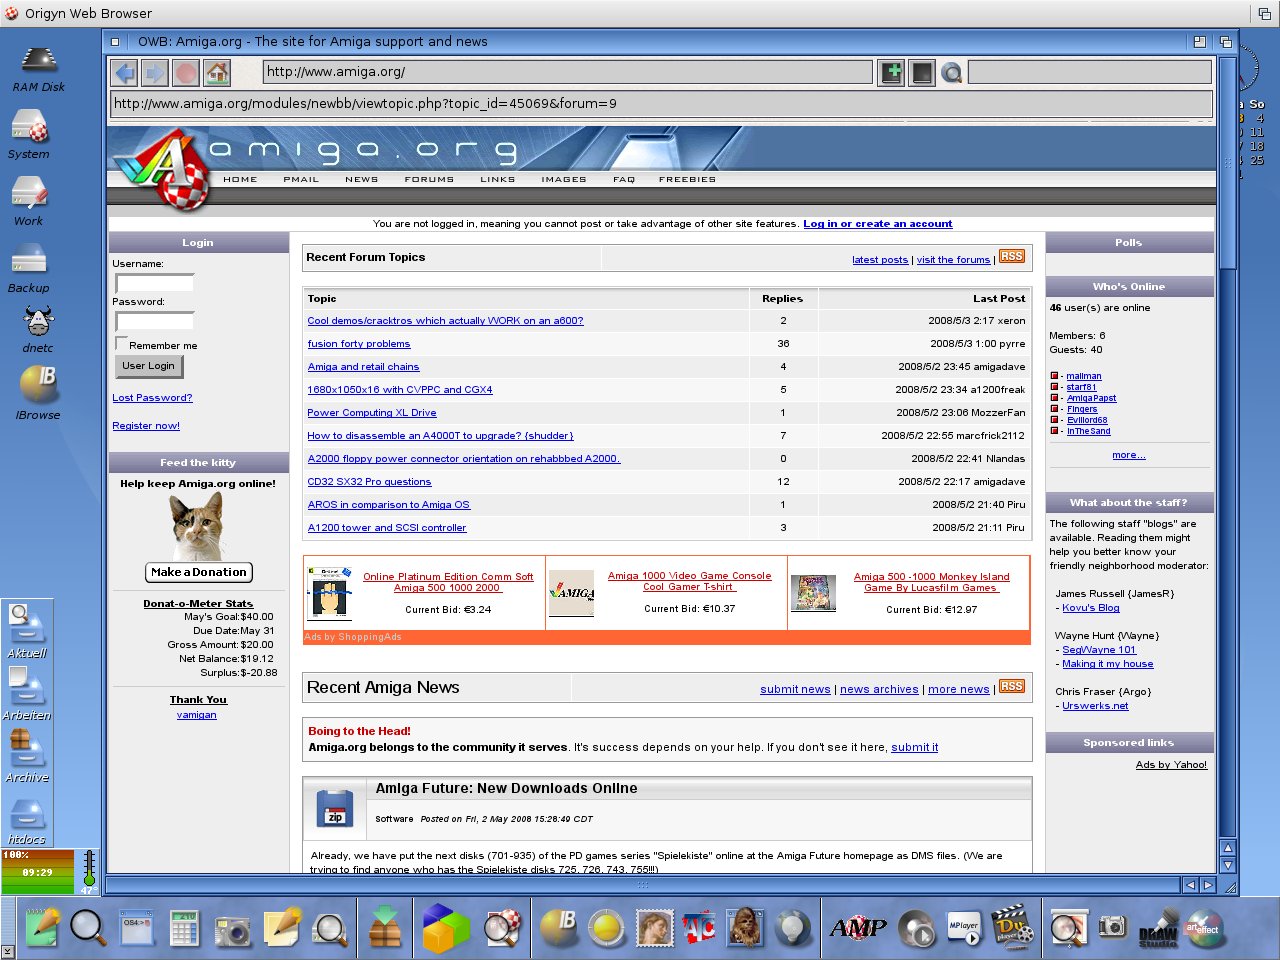Open FORUMS in the site navigation
Viewport: 1280px width, 960px height.
pos(429,180)
